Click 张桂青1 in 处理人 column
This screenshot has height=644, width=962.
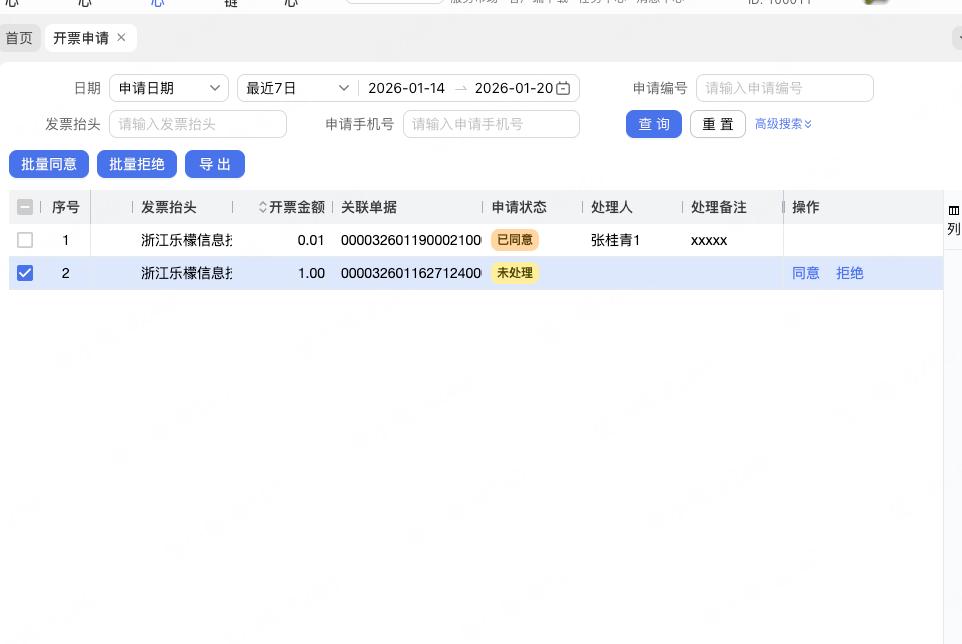pos(615,240)
